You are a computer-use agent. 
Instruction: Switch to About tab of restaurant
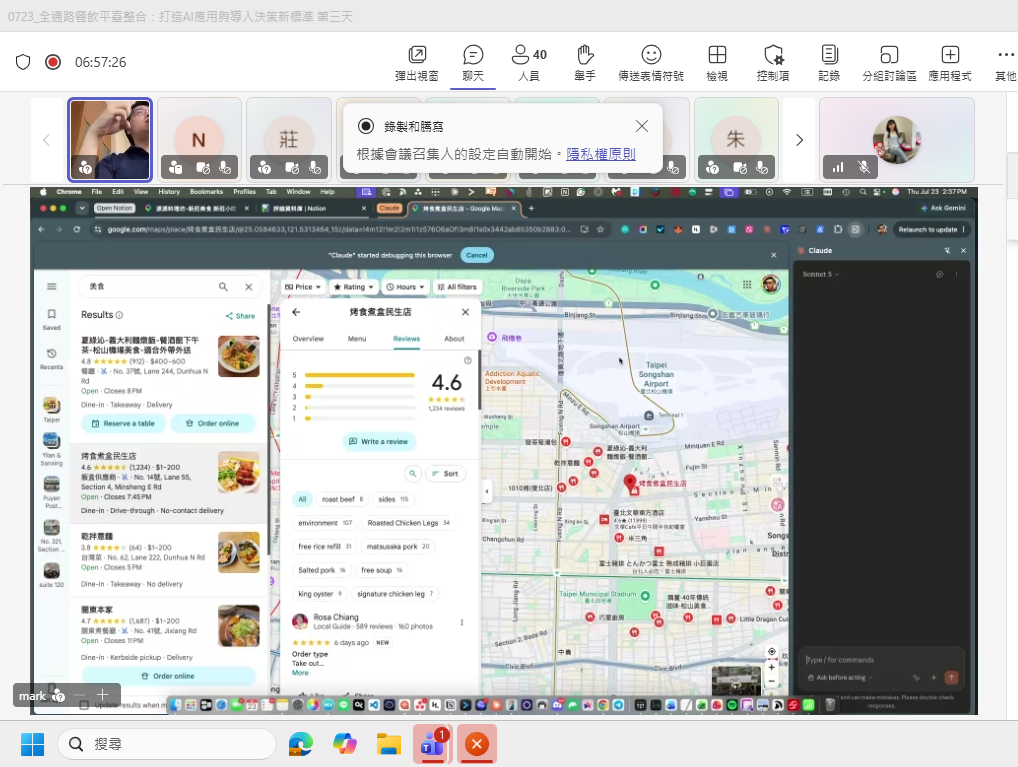pos(454,339)
